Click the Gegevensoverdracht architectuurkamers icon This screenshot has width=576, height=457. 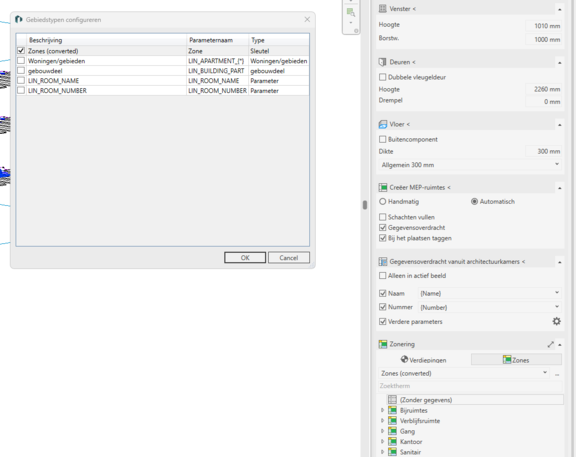(383, 262)
